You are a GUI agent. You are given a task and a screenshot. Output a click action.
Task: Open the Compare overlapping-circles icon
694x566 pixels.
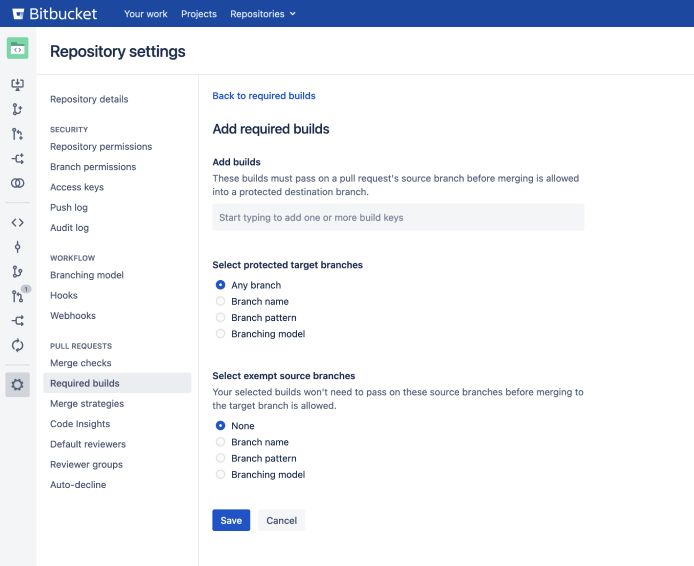(17, 183)
